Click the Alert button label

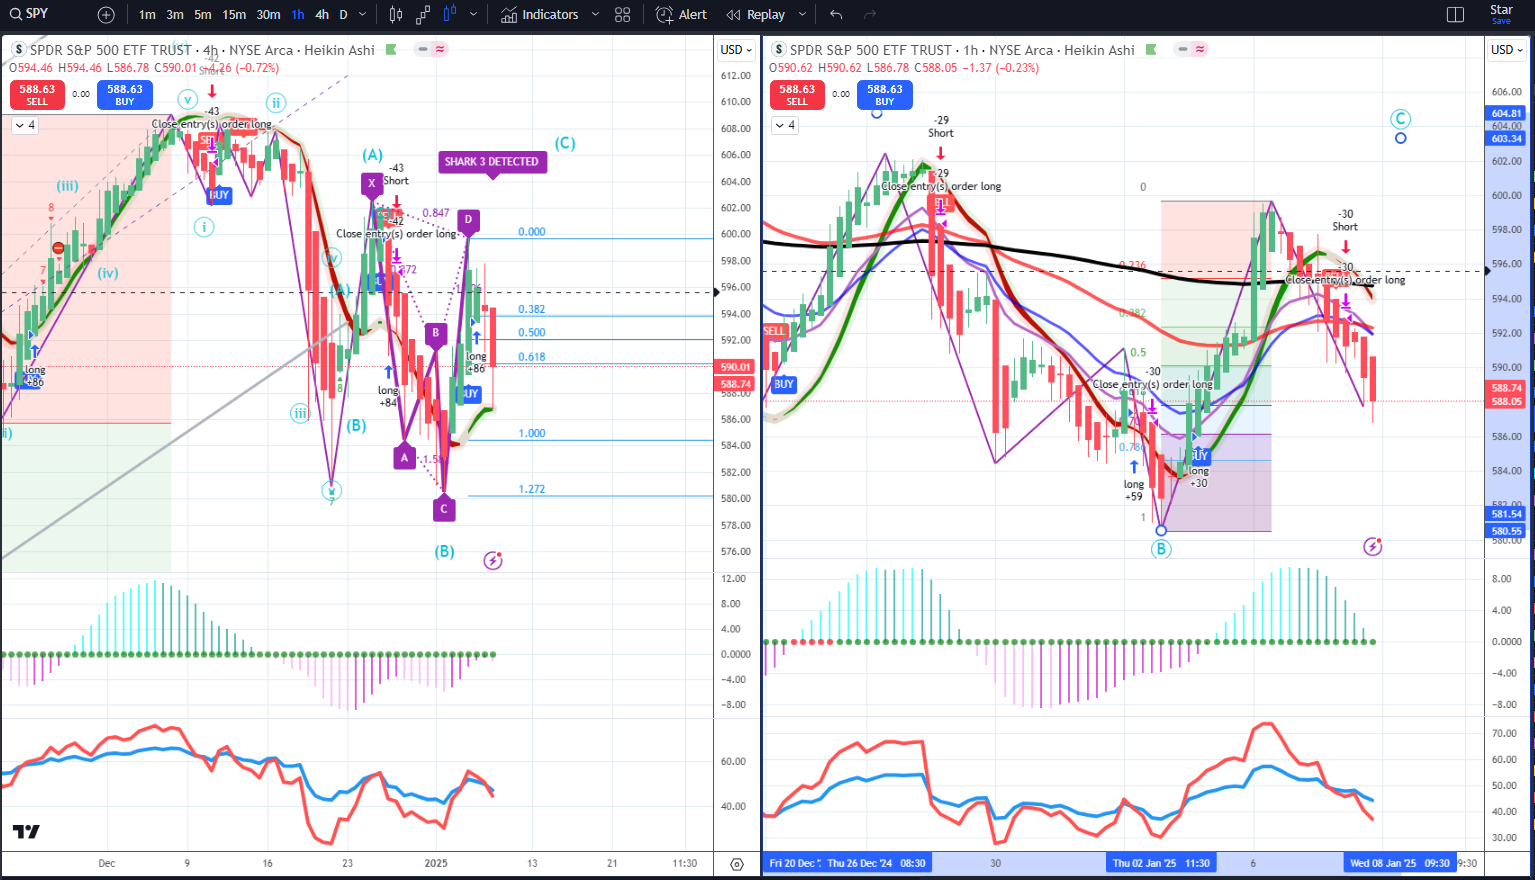pos(693,15)
